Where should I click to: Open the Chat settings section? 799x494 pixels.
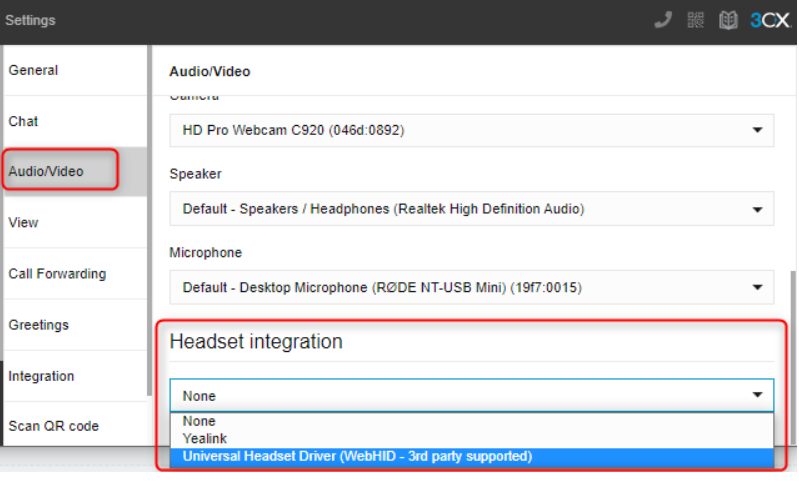tap(75, 121)
